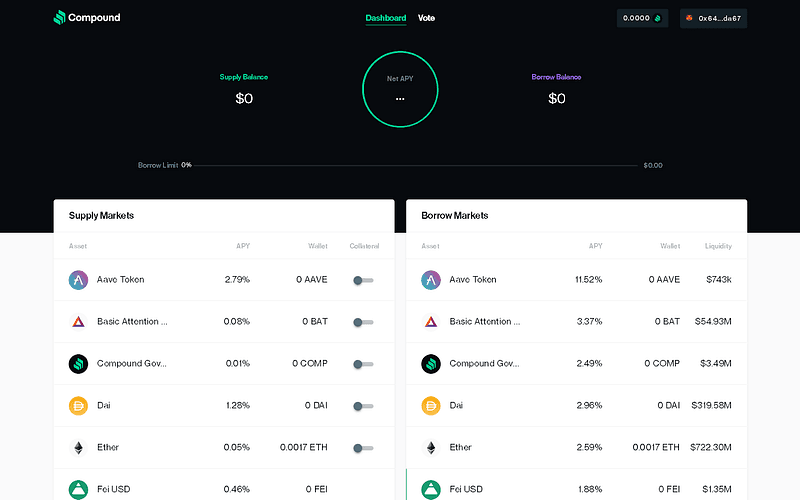
Task: Click the wallet avatar icon next to 0x64...da67
Action: [689, 18]
